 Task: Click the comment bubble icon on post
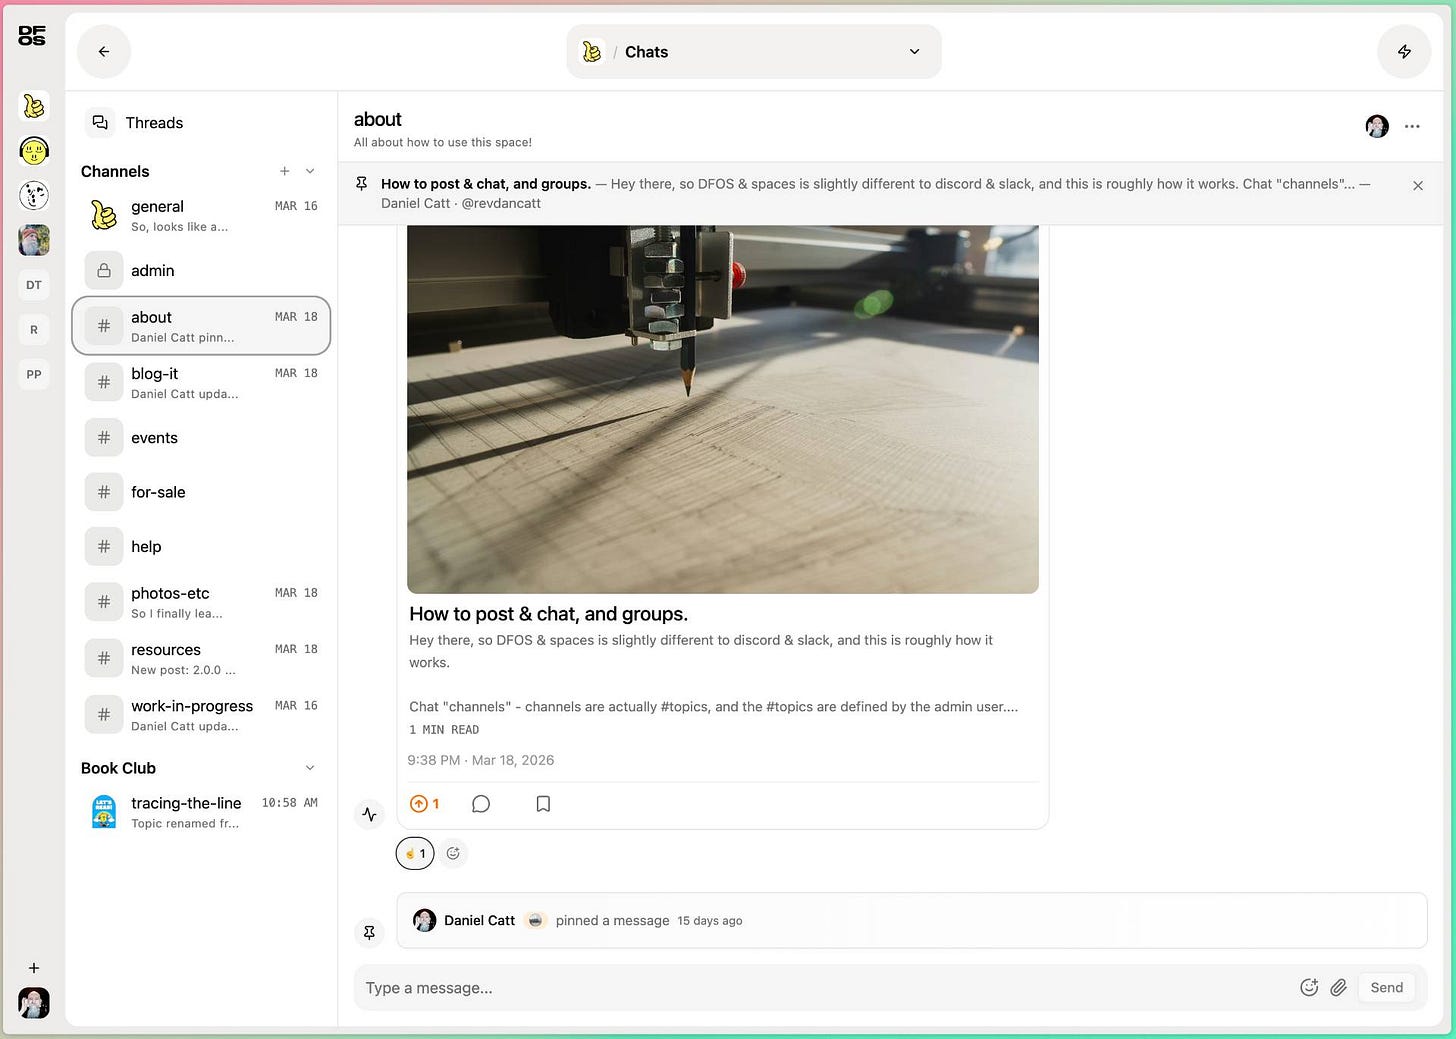coord(481,804)
